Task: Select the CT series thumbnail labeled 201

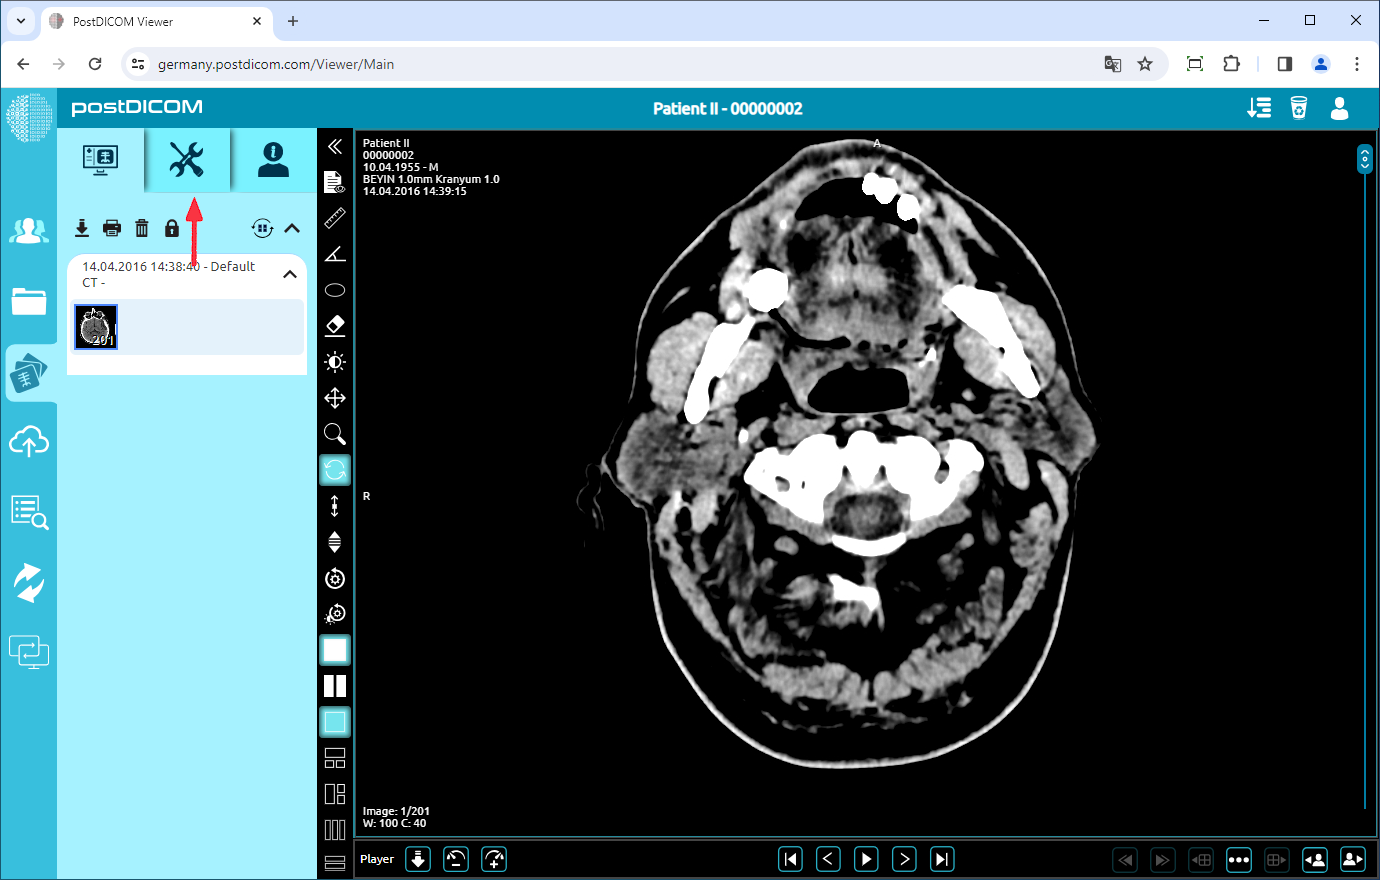Action: (x=96, y=327)
